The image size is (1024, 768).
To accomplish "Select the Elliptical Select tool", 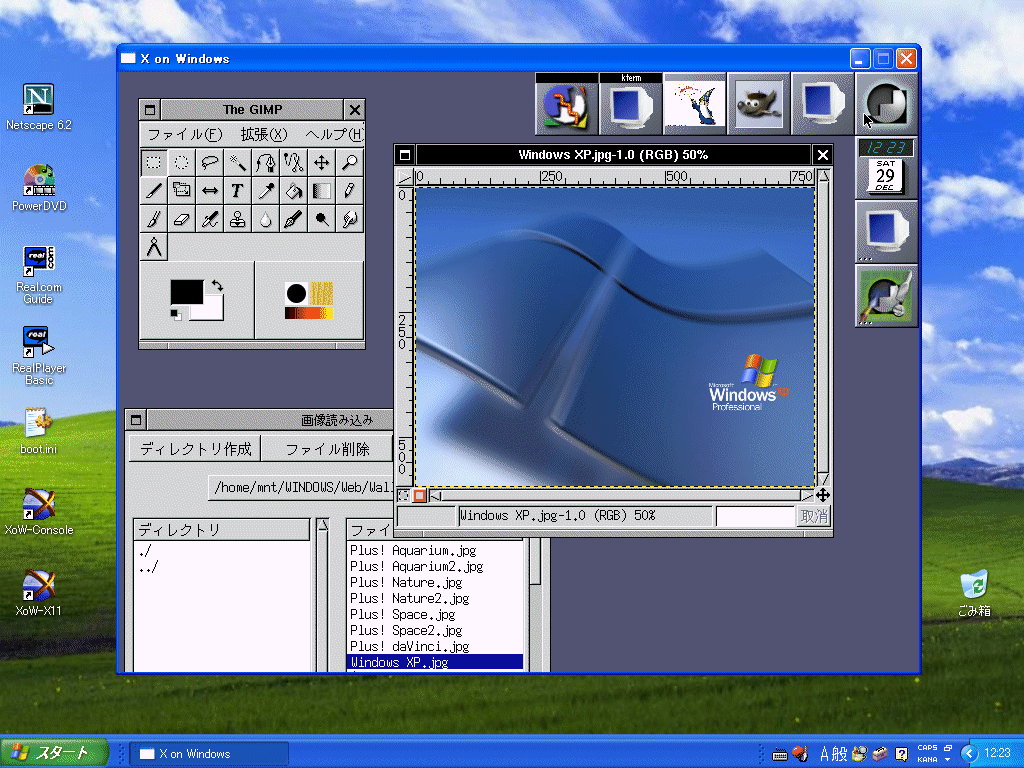I will click(x=182, y=162).
